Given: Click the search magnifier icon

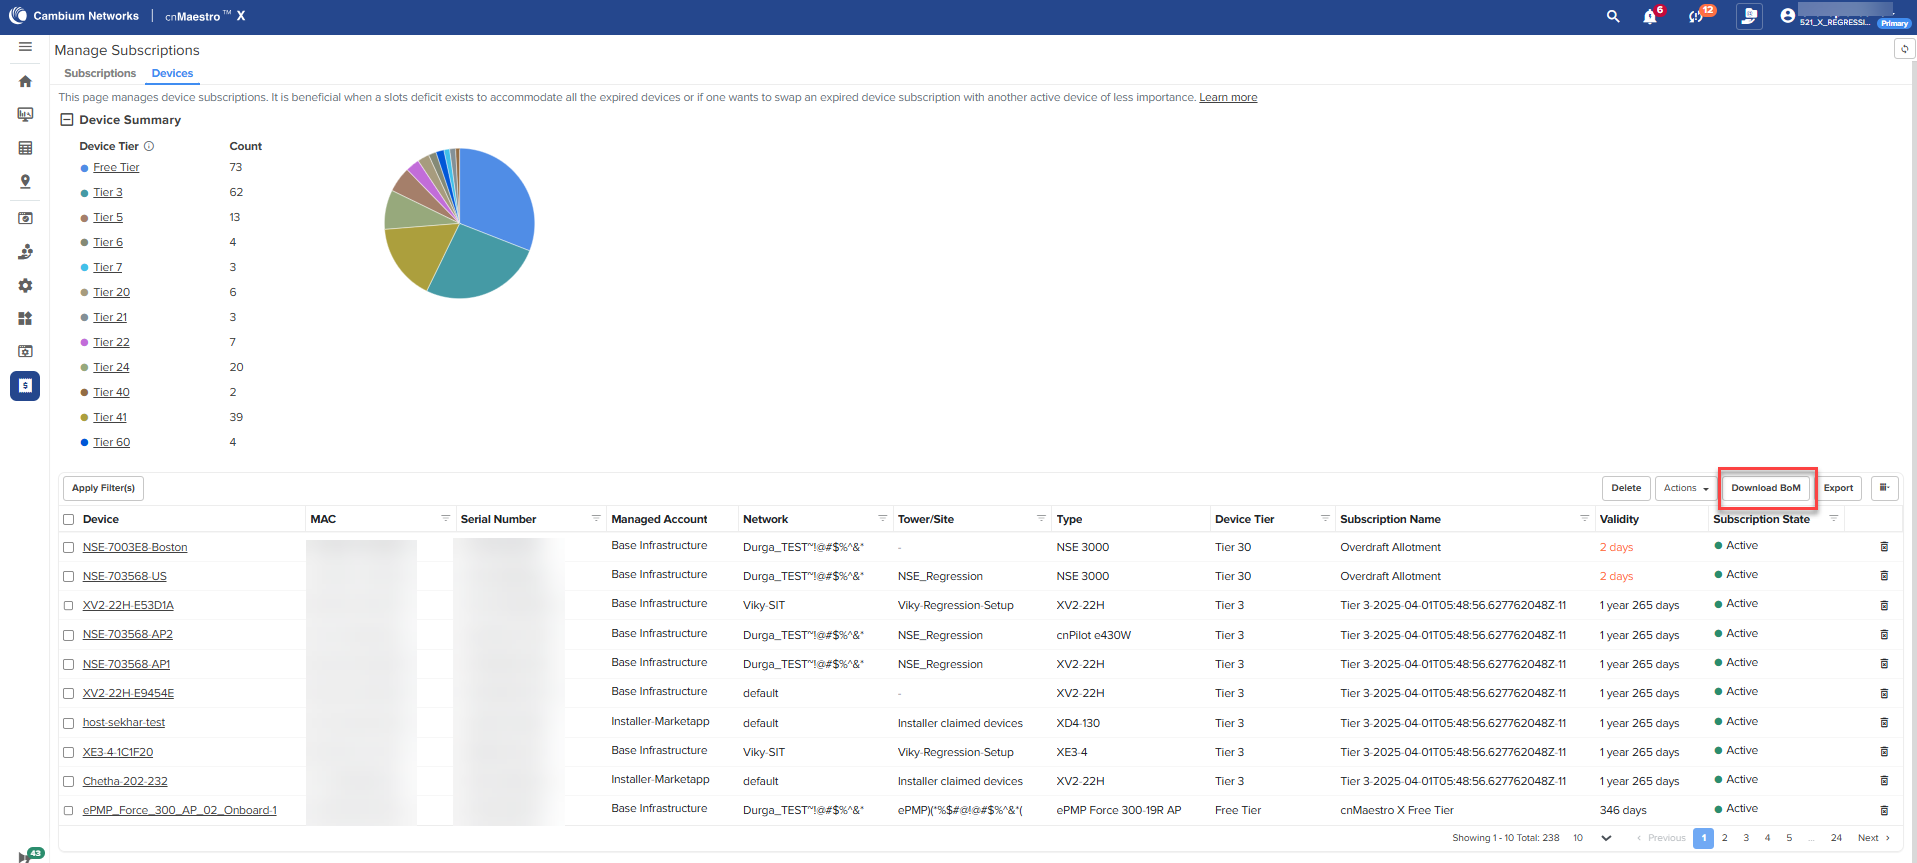Looking at the screenshot, I should point(1612,17).
